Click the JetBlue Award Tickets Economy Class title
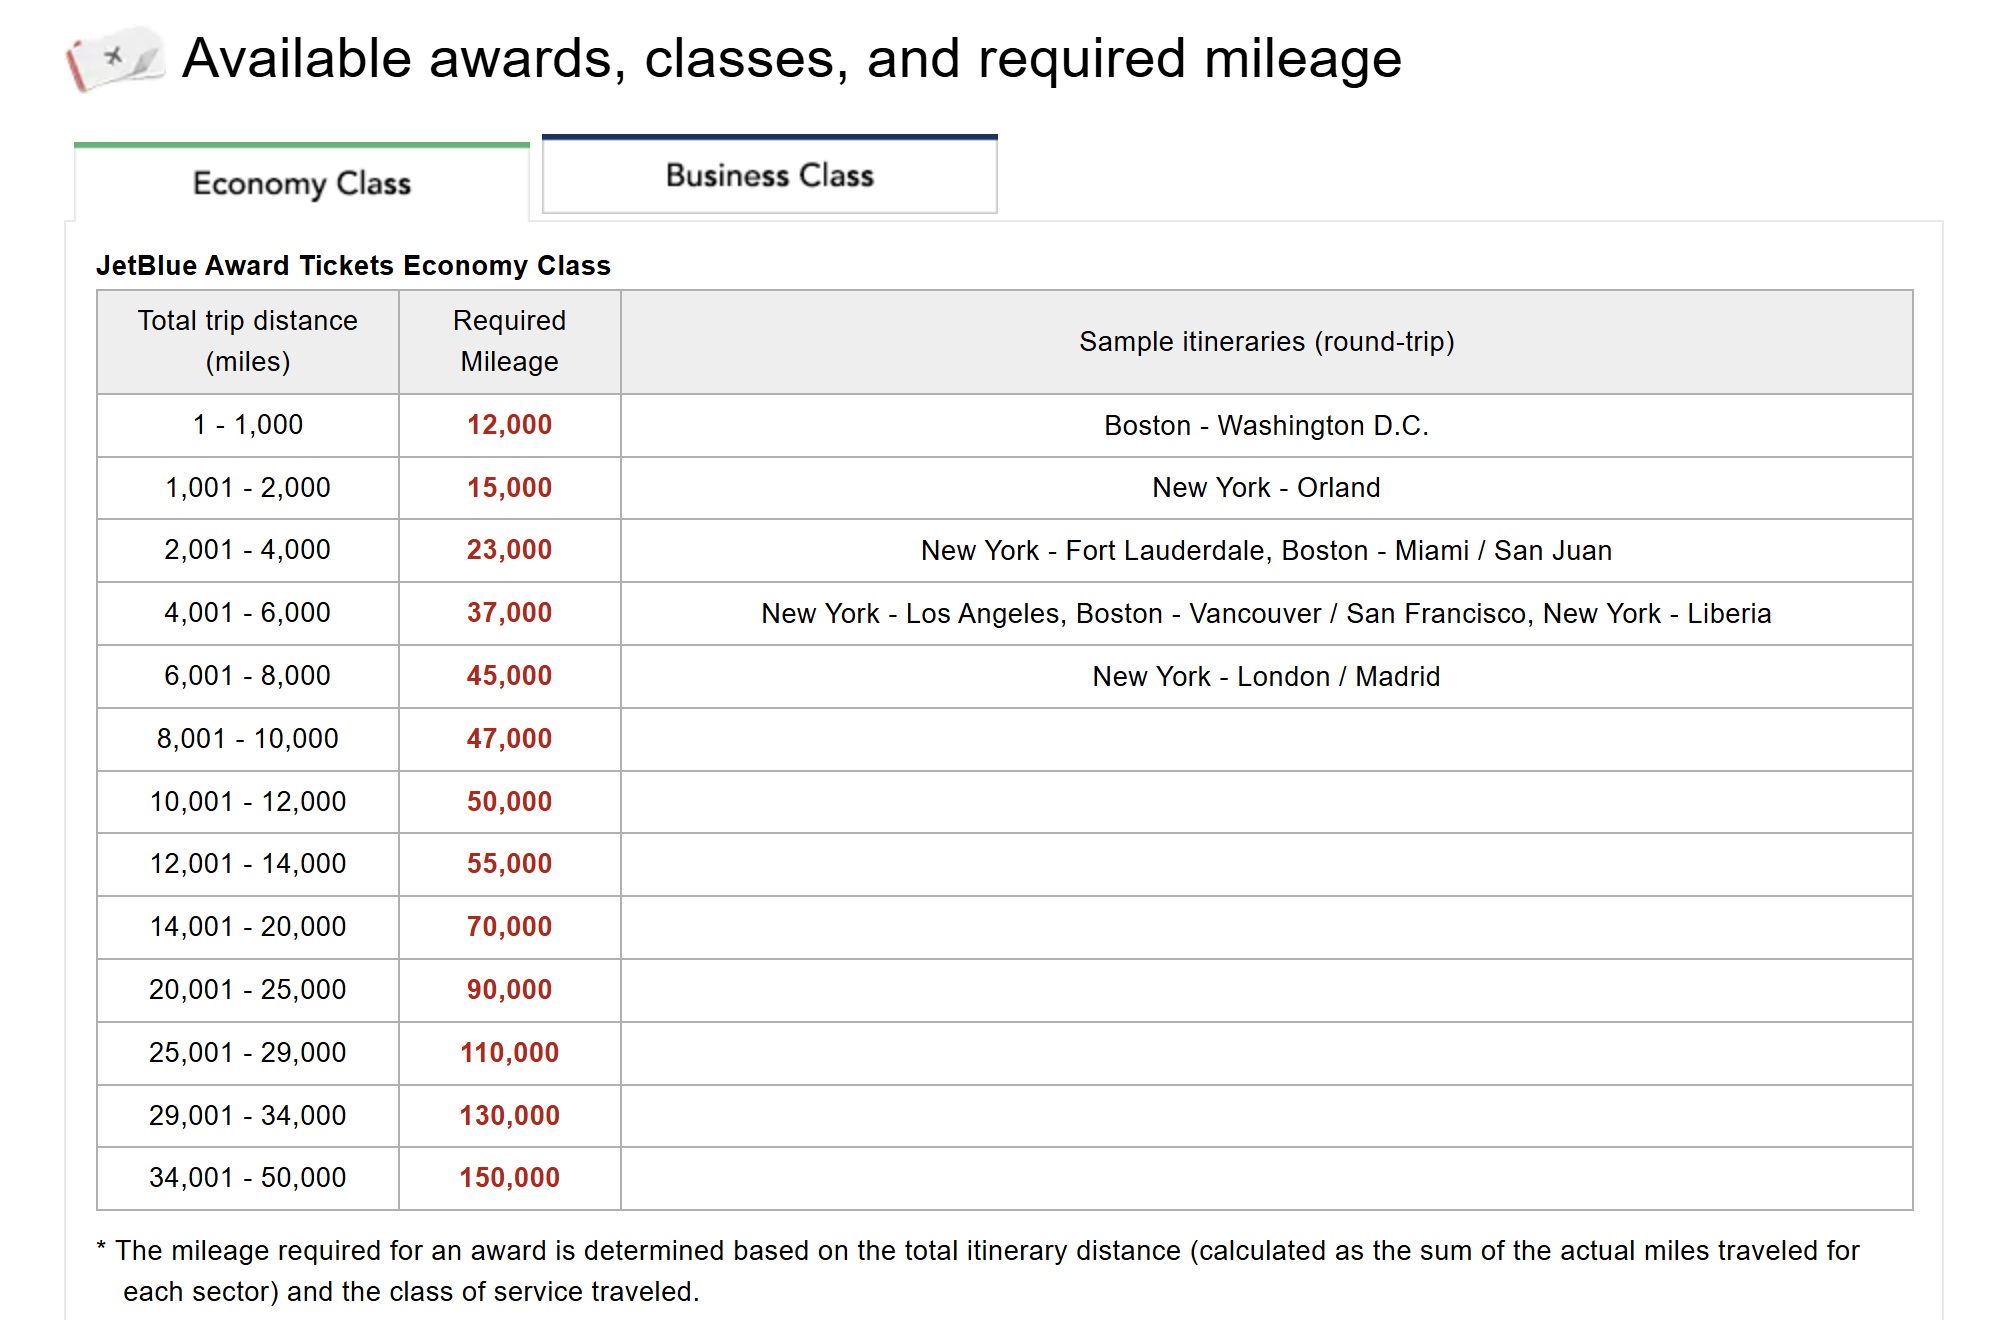This screenshot has height=1320, width=2007. pos(353,266)
